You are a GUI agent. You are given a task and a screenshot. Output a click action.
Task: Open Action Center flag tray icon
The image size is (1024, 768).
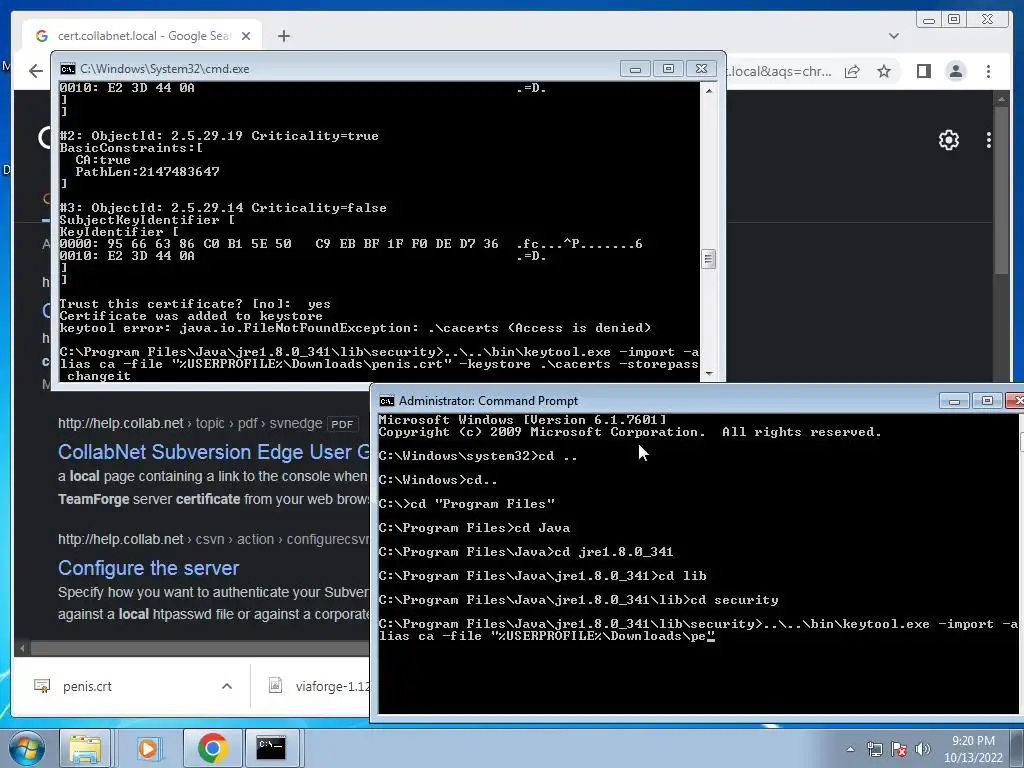click(x=899, y=749)
